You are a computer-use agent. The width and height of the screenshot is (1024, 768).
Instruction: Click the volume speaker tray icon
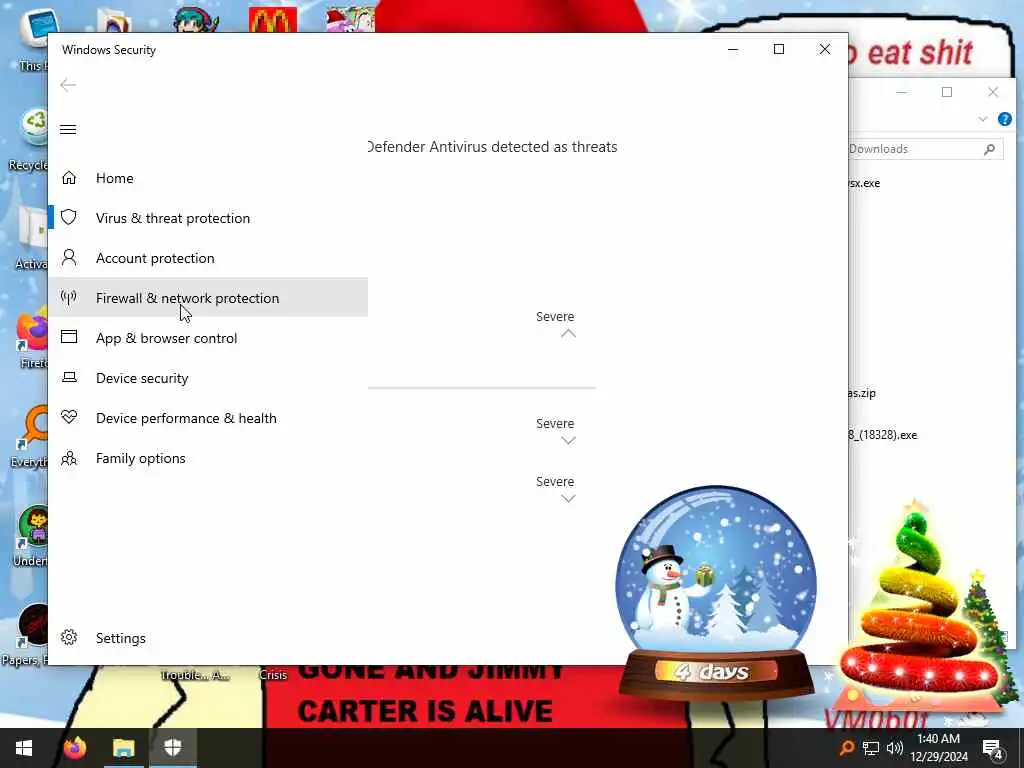895,748
